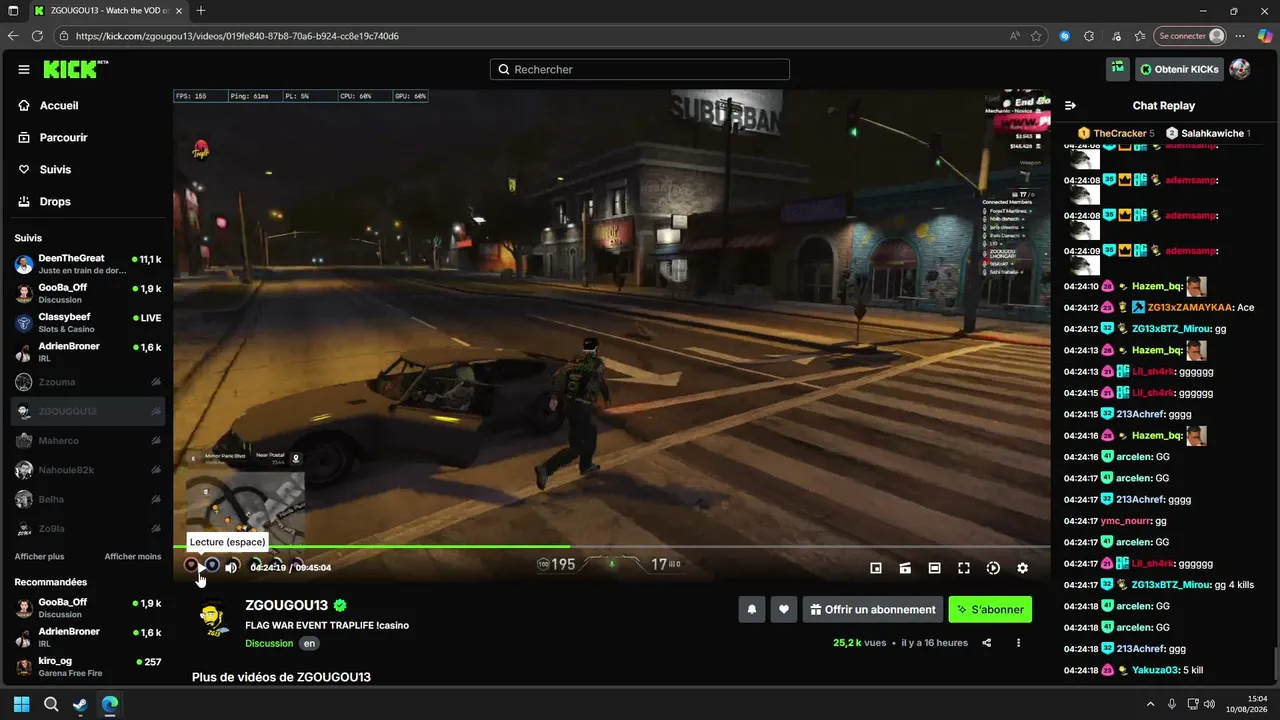The width and height of the screenshot is (1280, 720).
Task: Open AdrienBroner in the Suivis list
Action: tap(88, 352)
